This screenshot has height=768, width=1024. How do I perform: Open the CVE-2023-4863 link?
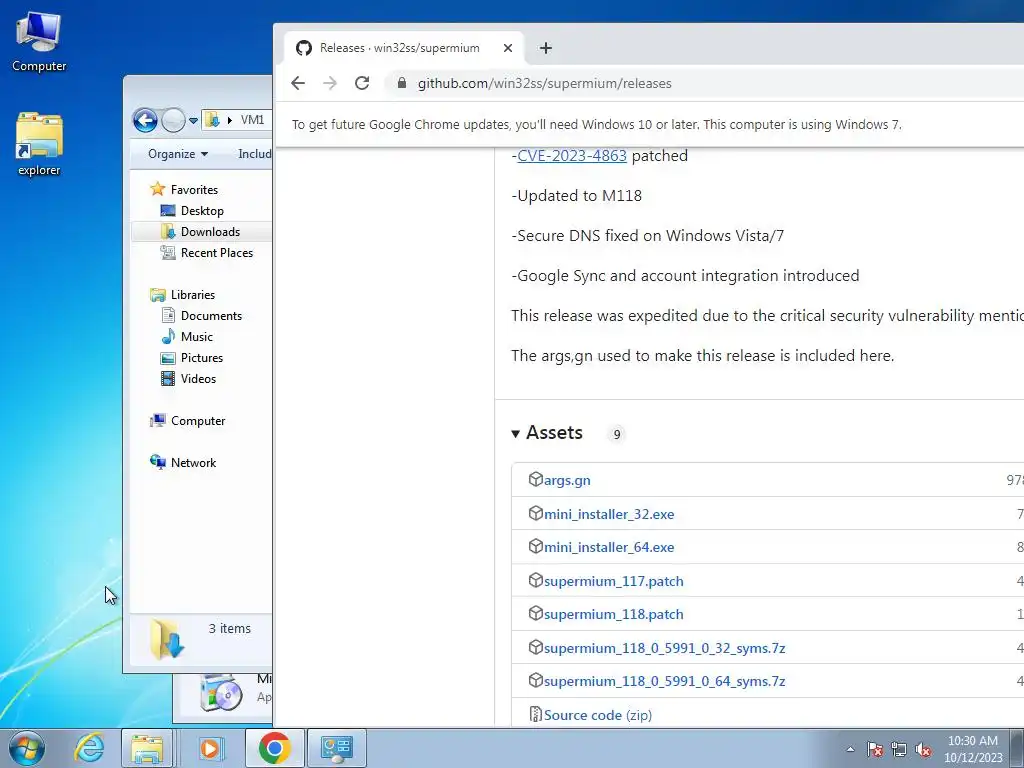571,155
